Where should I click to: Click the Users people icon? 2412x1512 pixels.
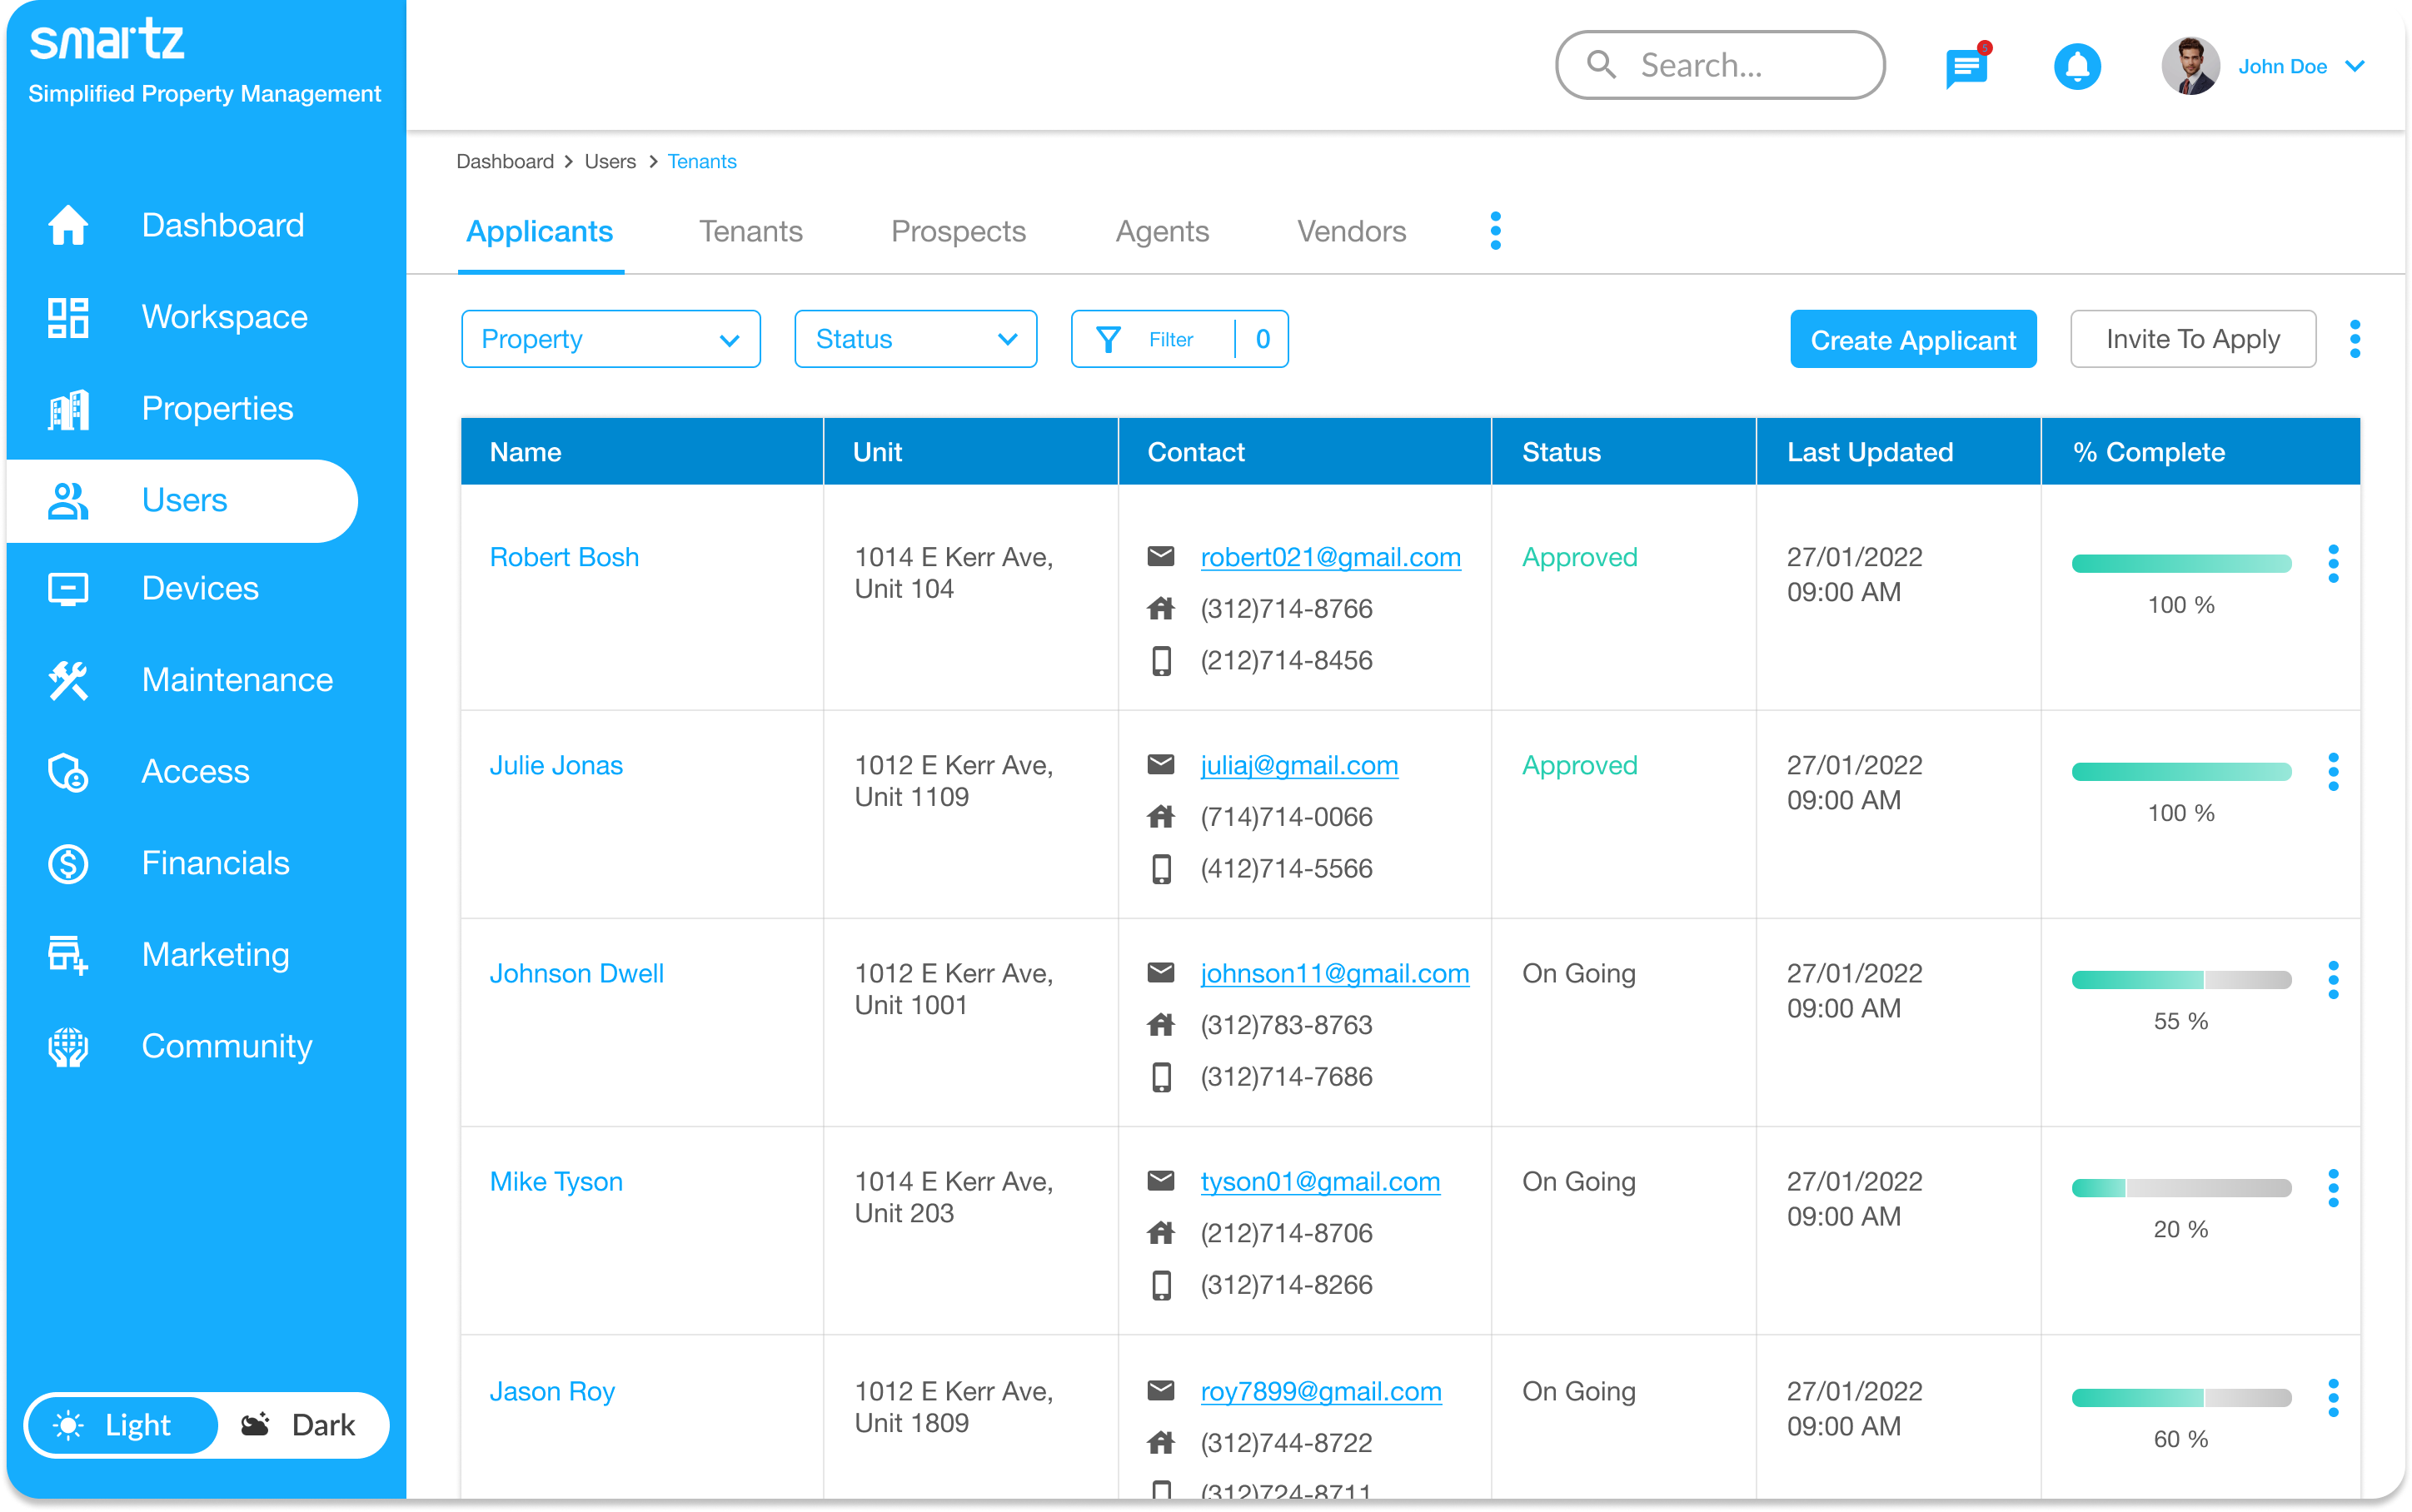pos(68,501)
